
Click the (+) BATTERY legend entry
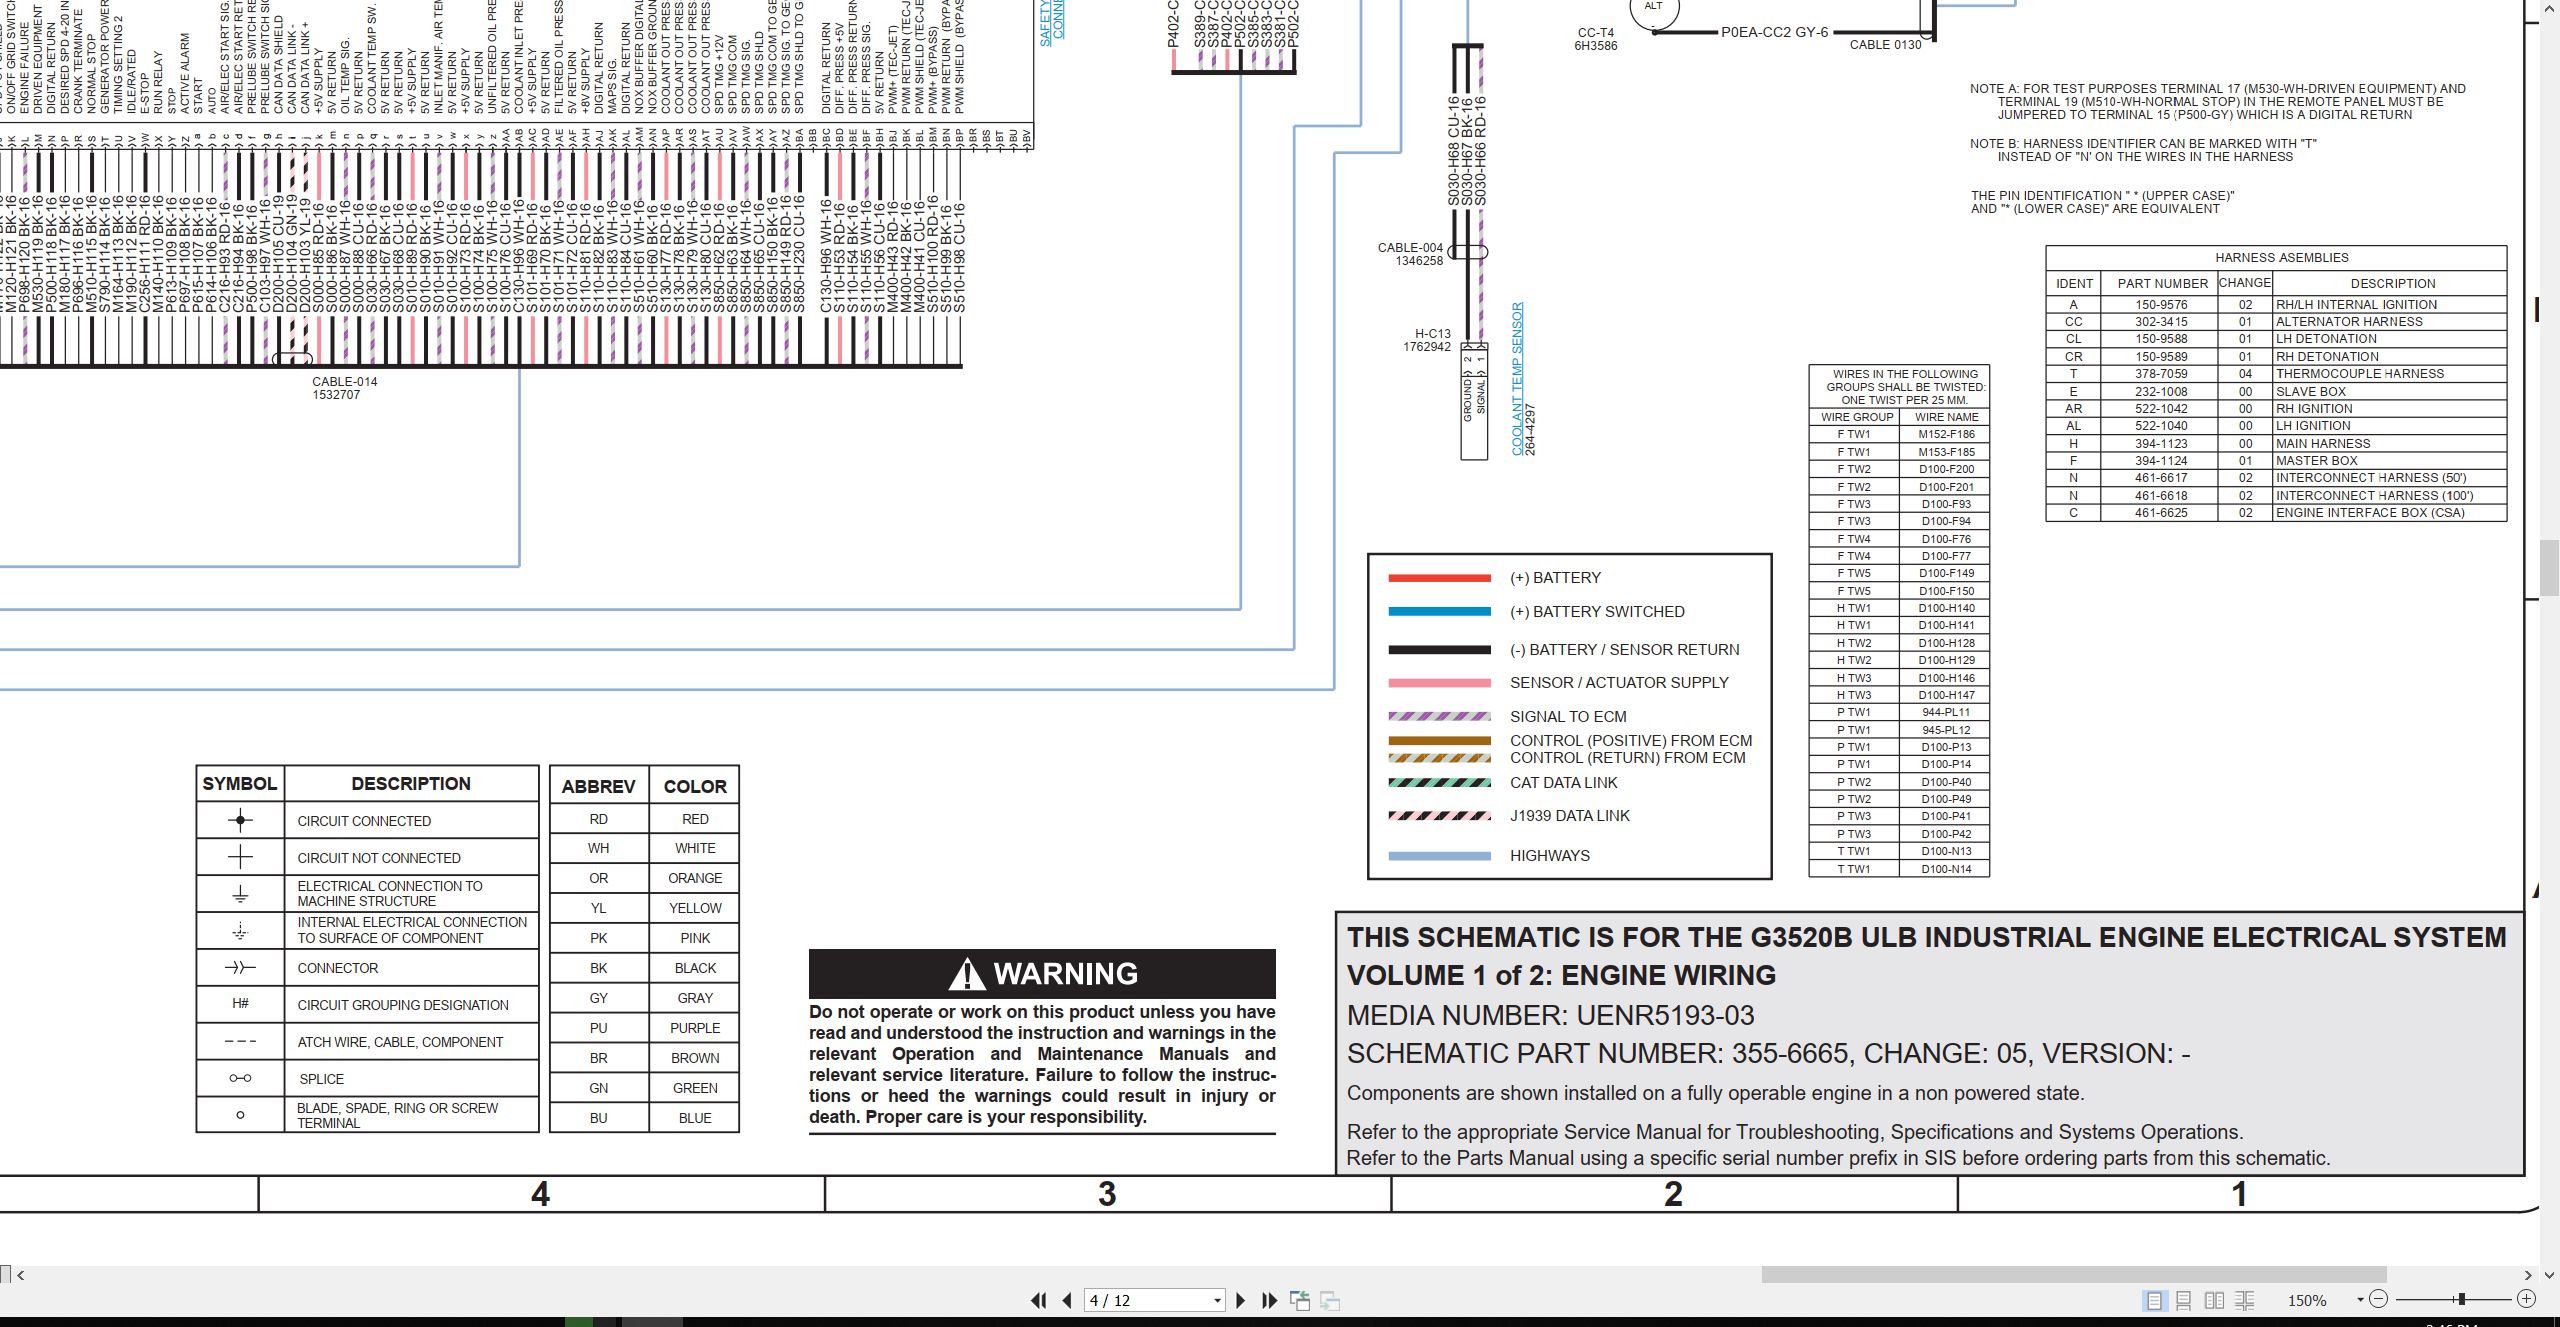pos(1555,578)
